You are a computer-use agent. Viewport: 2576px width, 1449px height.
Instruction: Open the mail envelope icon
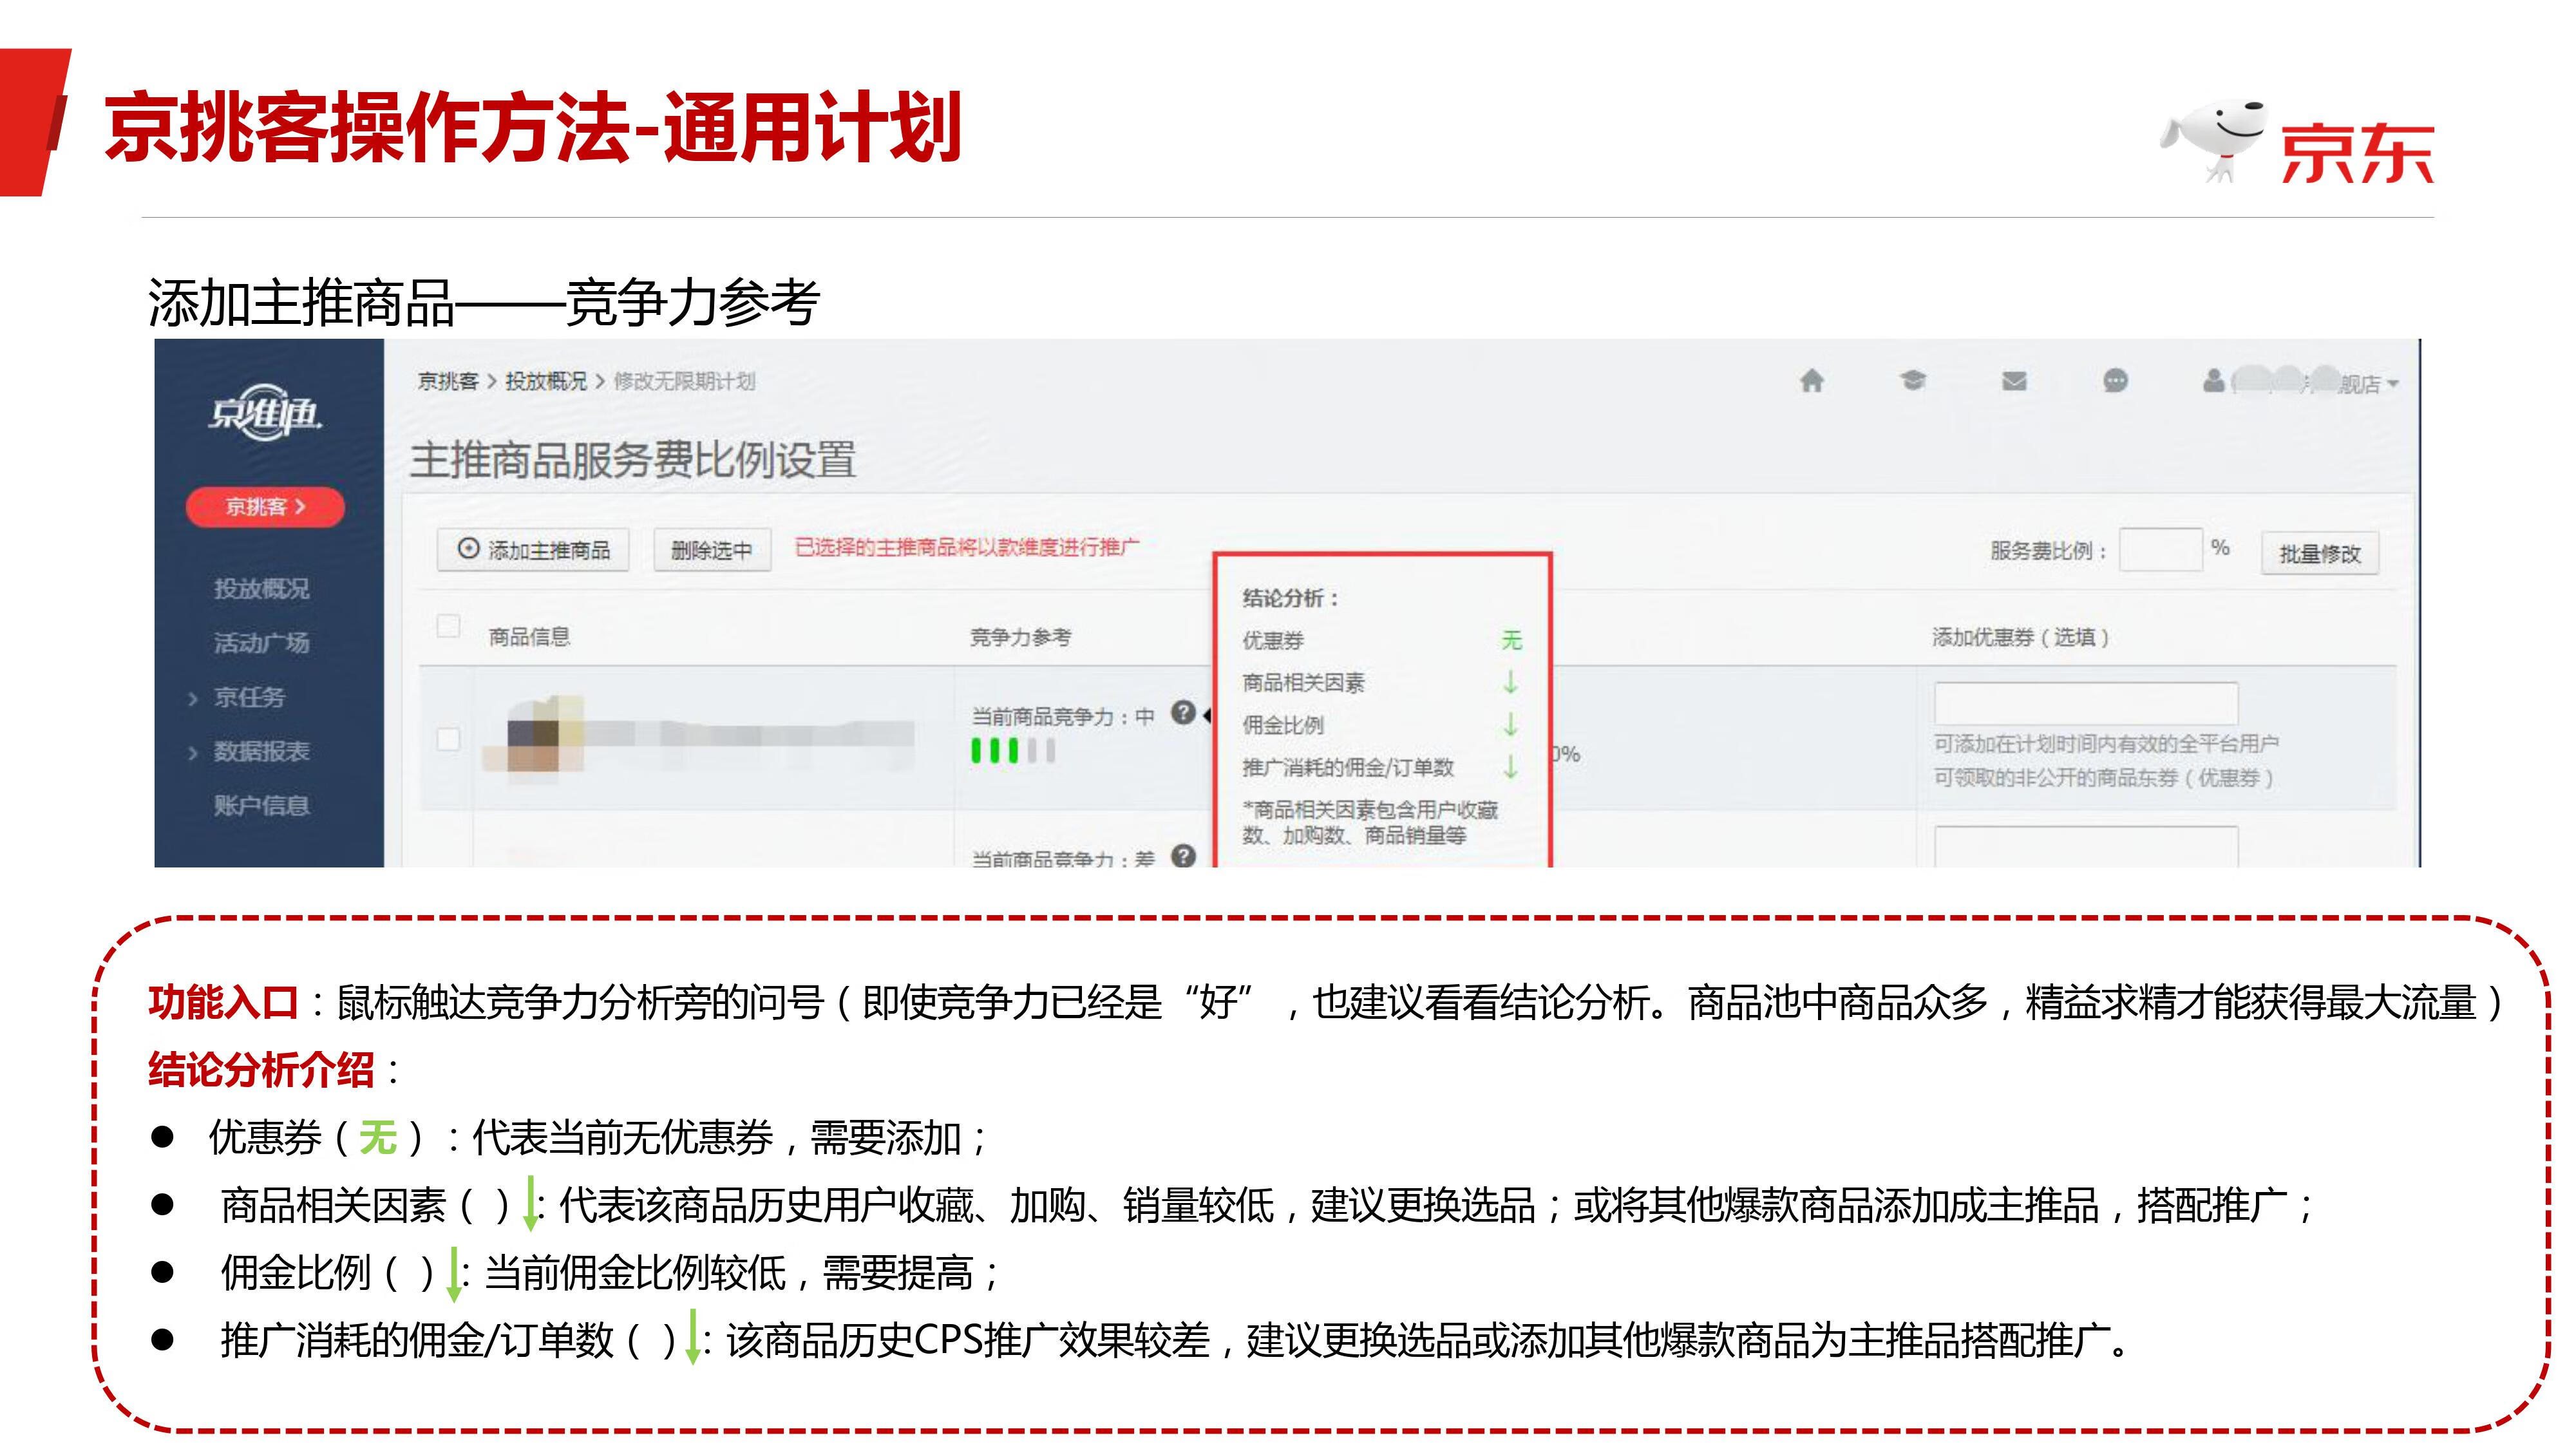(x=2014, y=381)
